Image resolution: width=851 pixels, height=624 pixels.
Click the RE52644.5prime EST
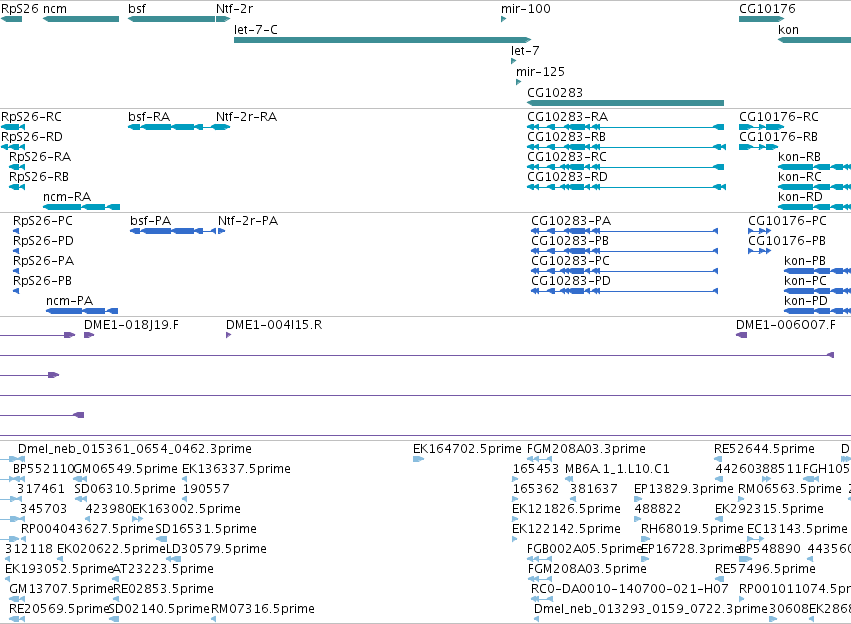(x=764, y=449)
